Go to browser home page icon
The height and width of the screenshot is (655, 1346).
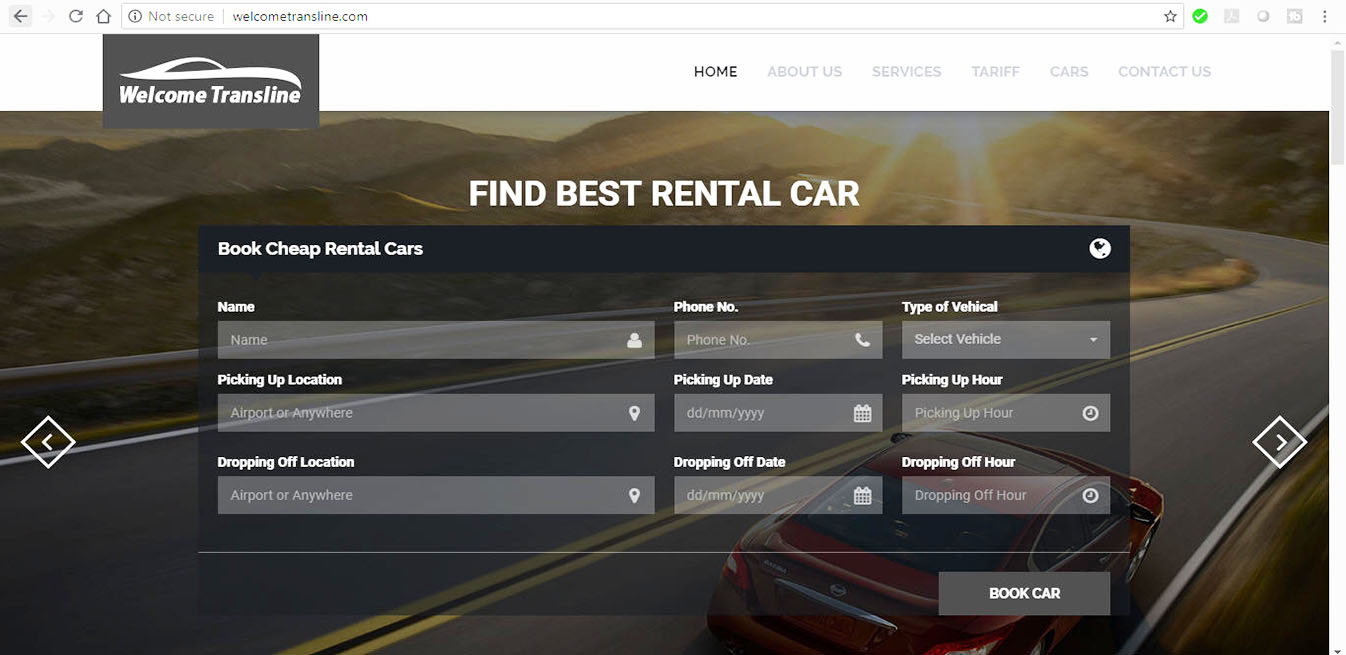(x=104, y=16)
